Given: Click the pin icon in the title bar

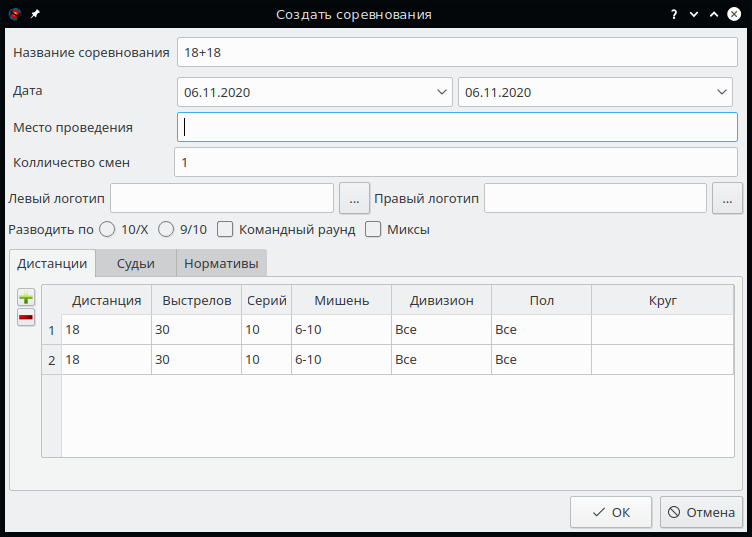Looking at the screenshot, I should coord(36,14).
